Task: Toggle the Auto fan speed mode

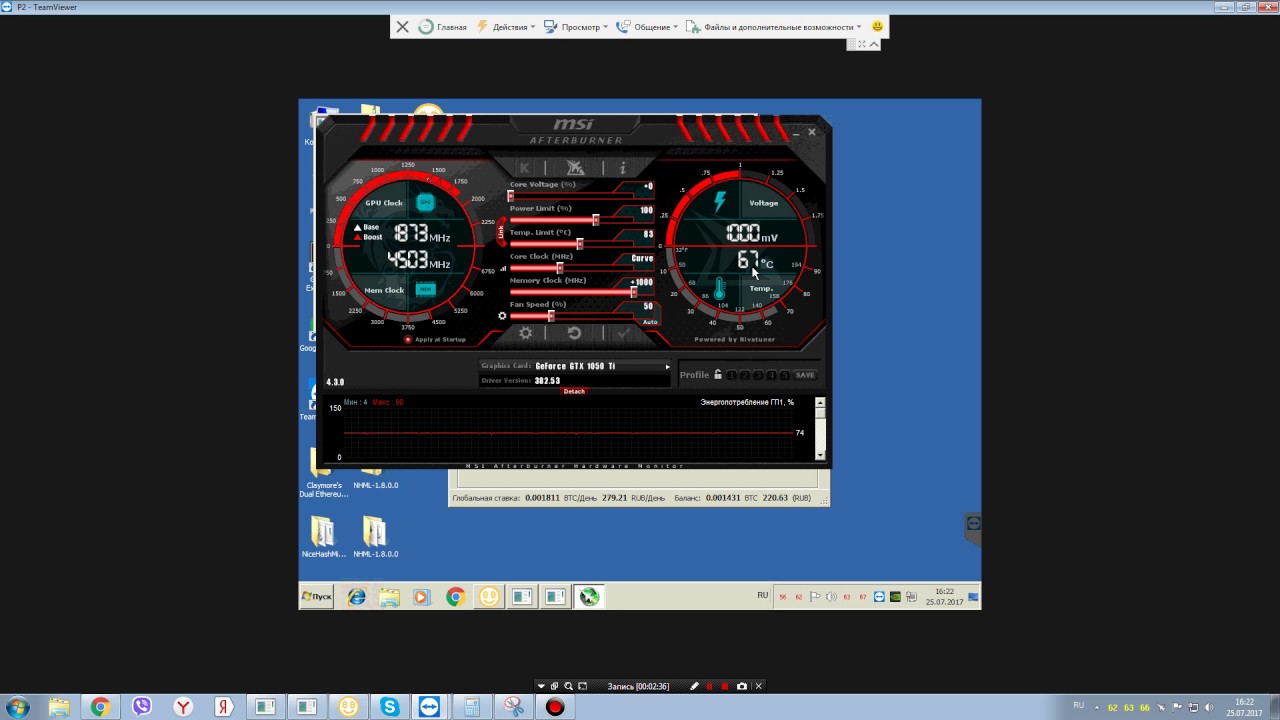Action: click(x=650, y=321)
